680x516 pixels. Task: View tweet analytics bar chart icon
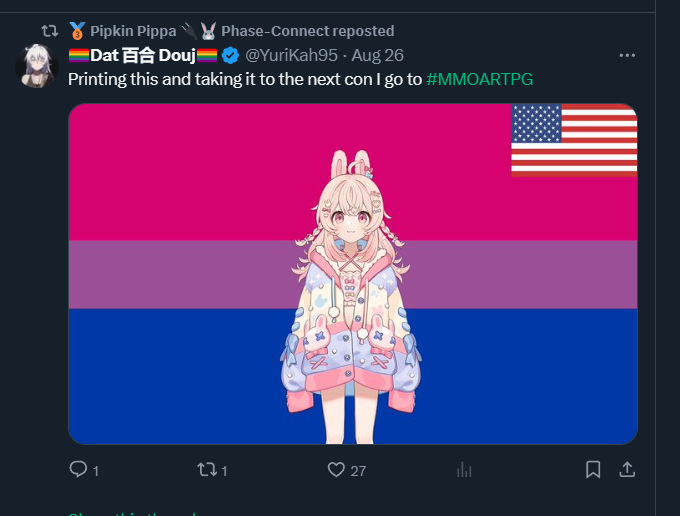464,470
